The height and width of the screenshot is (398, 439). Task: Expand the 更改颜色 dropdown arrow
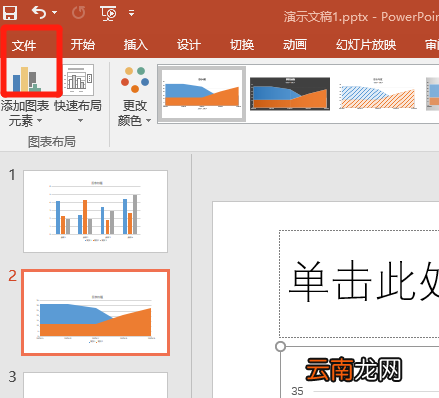coord(149,120)
